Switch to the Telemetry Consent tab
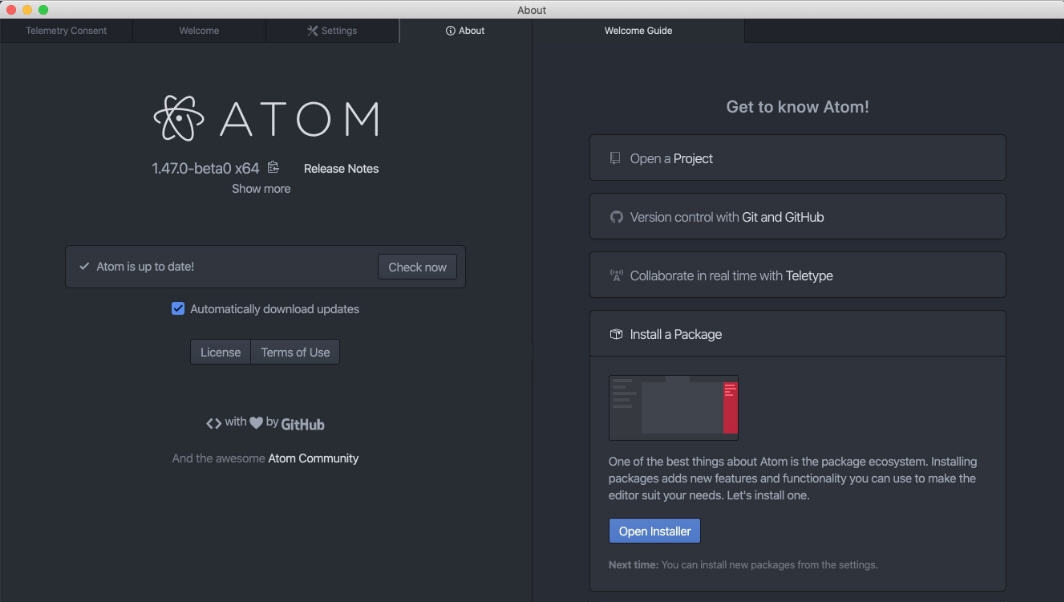Image resolution: width=1064 pixels, height=602 pixels. [66, 30]
